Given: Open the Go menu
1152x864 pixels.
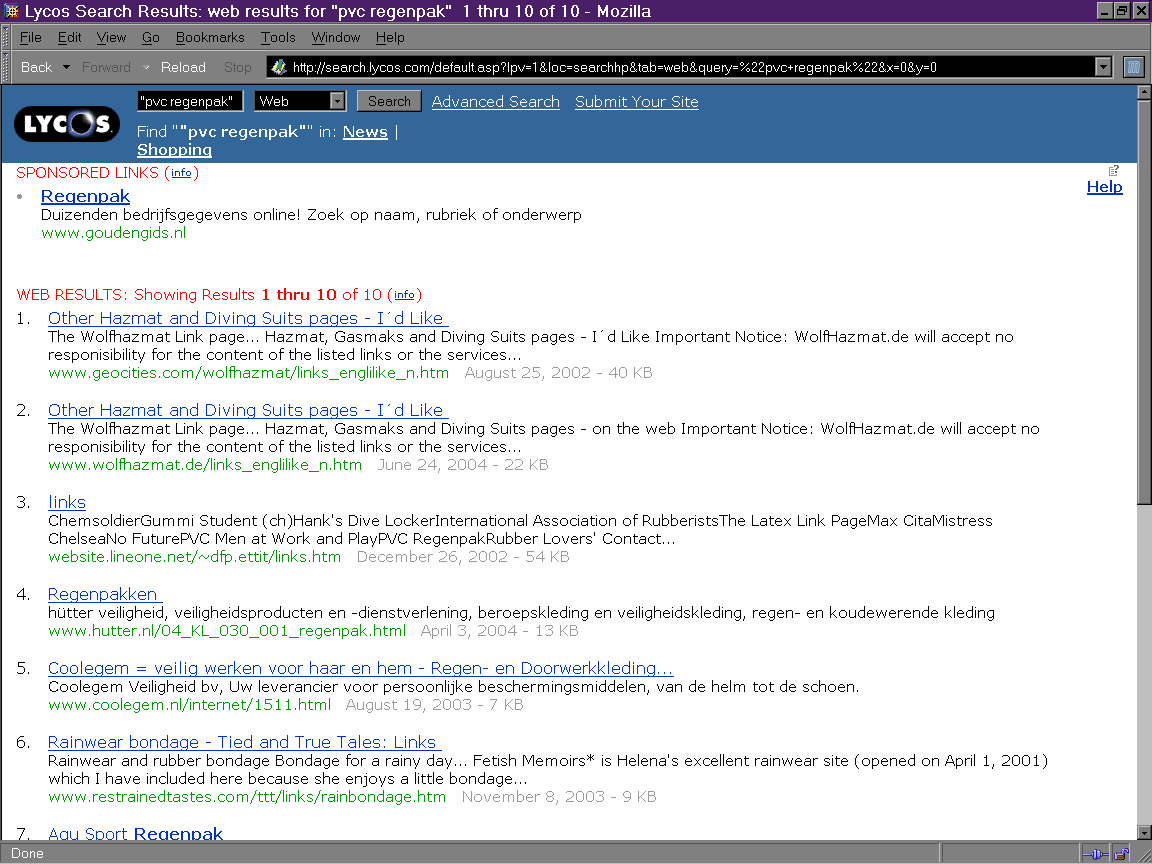Looking at the screenshot, I should click(151, 37).
